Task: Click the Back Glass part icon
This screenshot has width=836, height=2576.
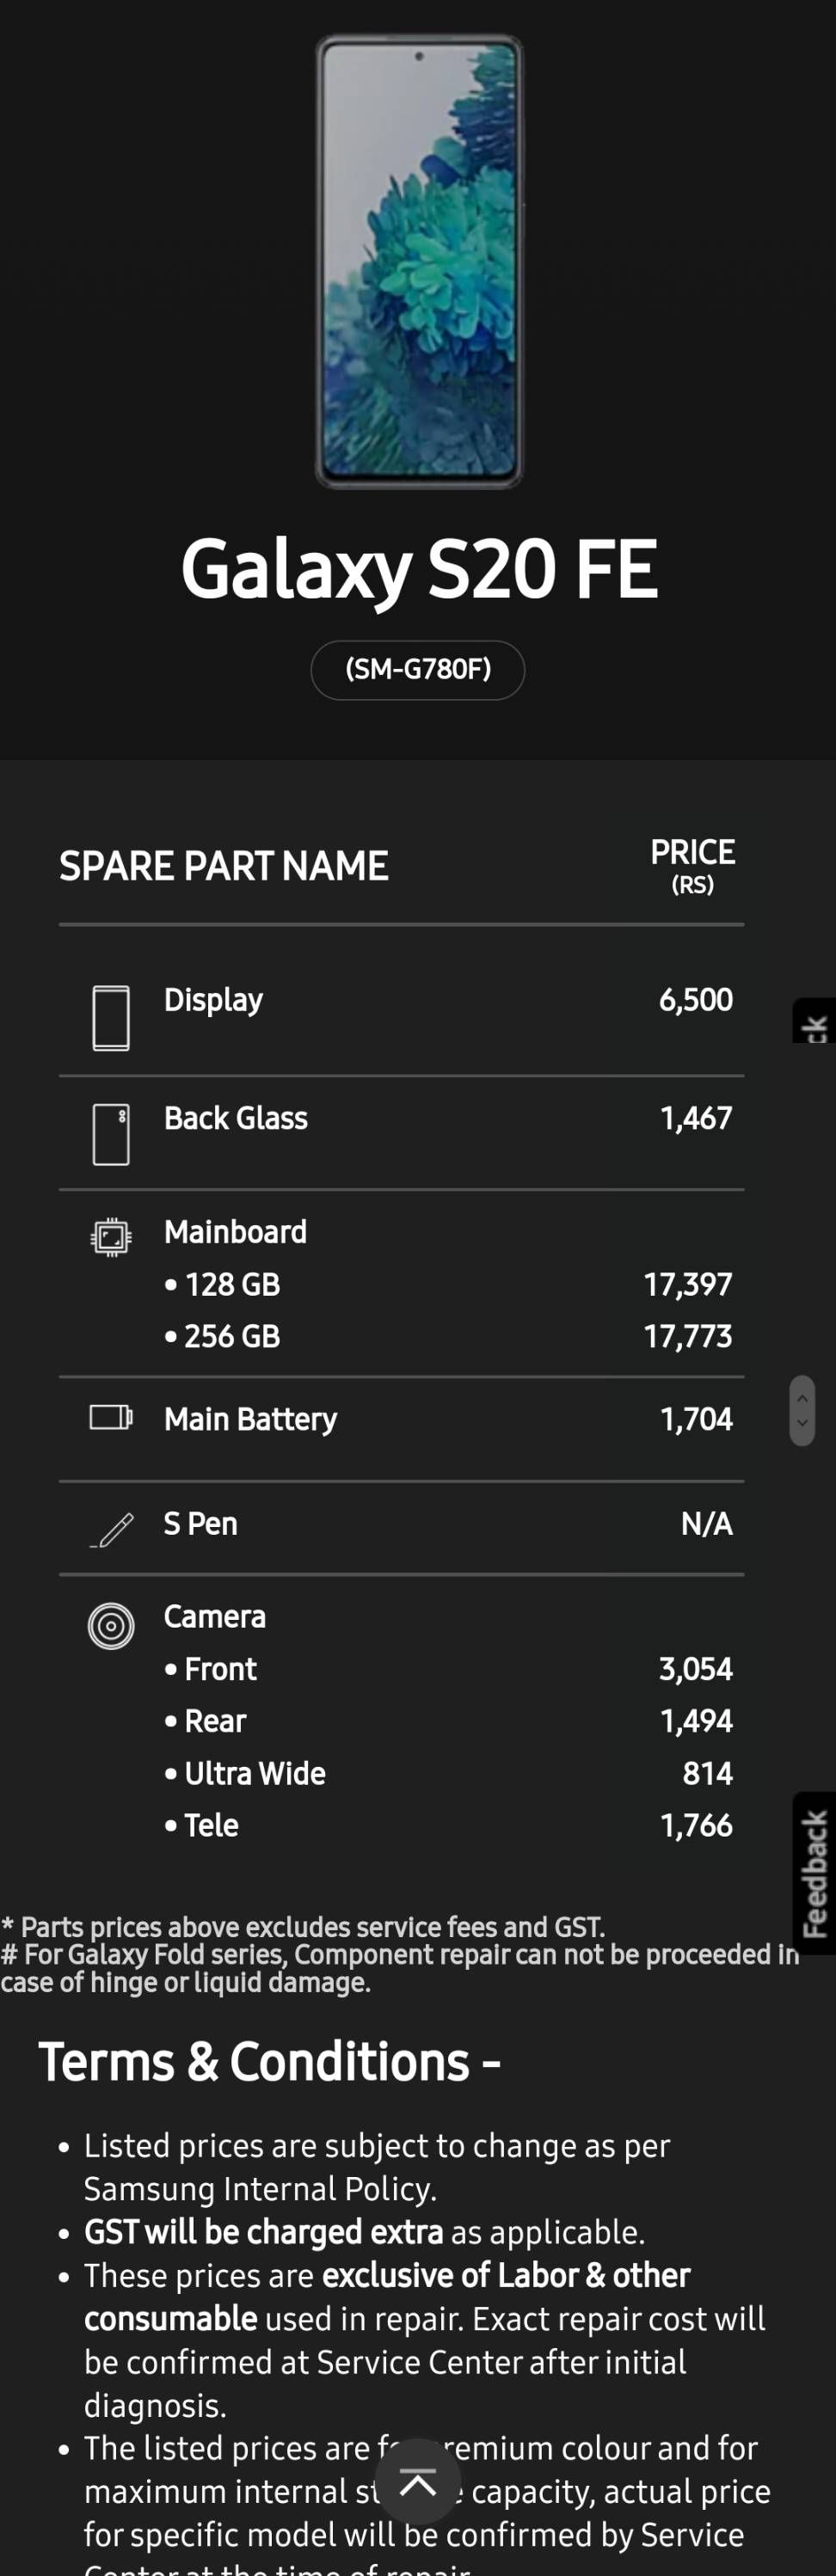Action: click(111, 1134)
